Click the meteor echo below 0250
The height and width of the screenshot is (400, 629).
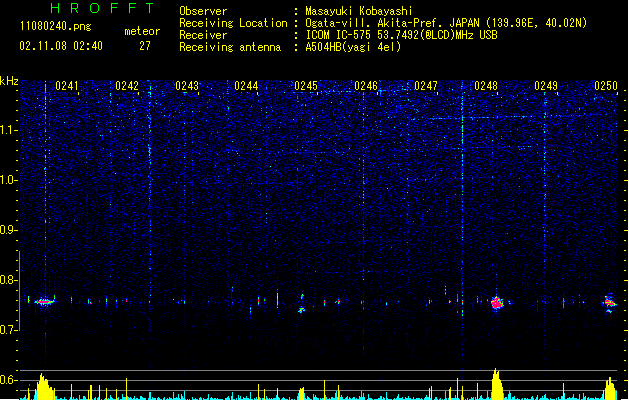(609, 303)
